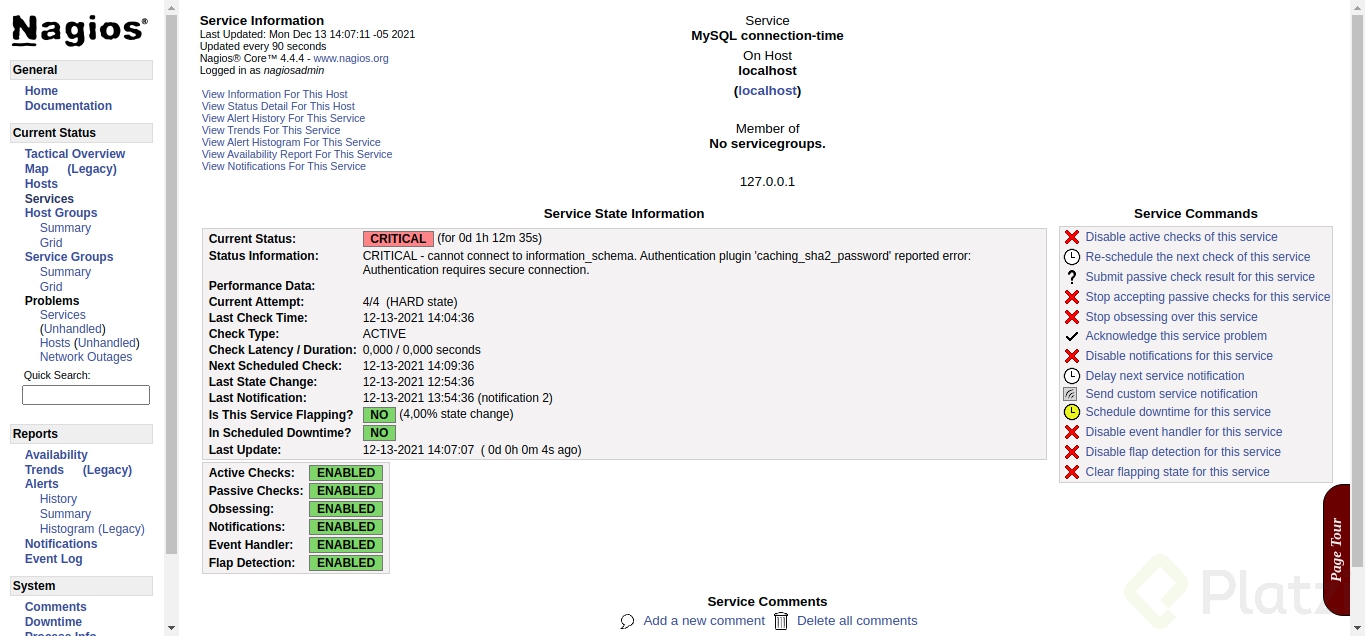Click the trash can icon for deleting comments
The image size is (1365, 636).
[781, 621]
